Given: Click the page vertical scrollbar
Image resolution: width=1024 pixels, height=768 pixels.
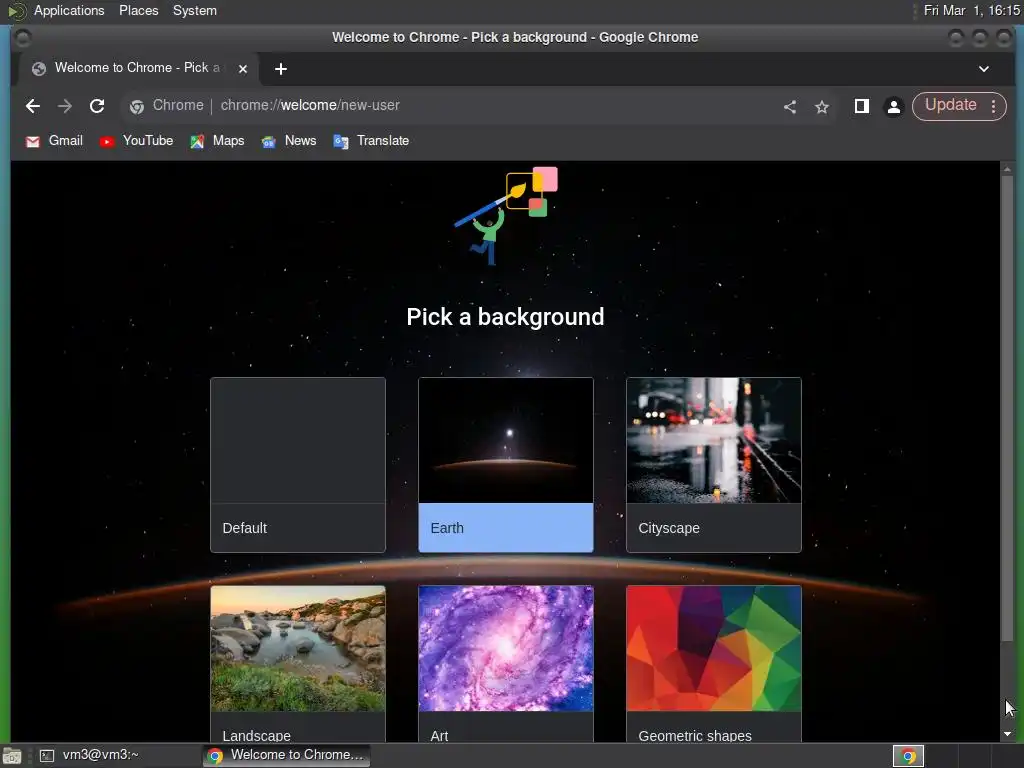Looking at the screenshot, I should pos(1007,406).
